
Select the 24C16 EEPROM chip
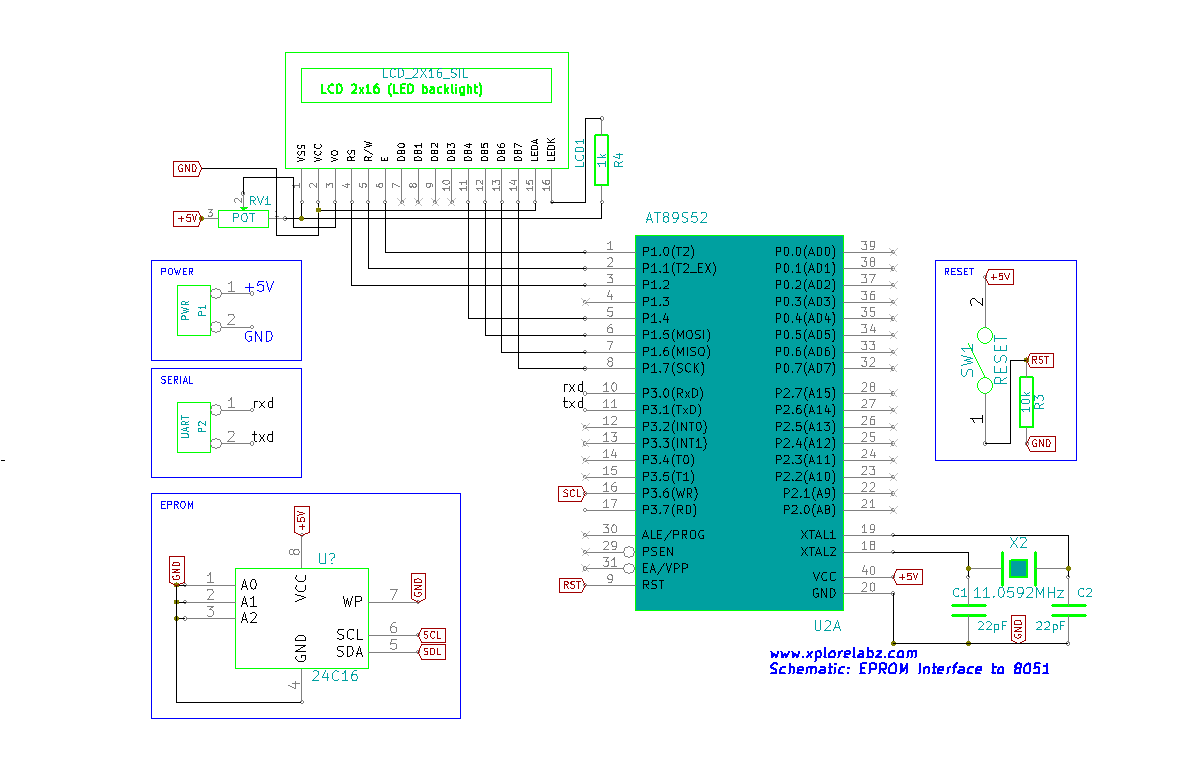[x=302, y=618]
